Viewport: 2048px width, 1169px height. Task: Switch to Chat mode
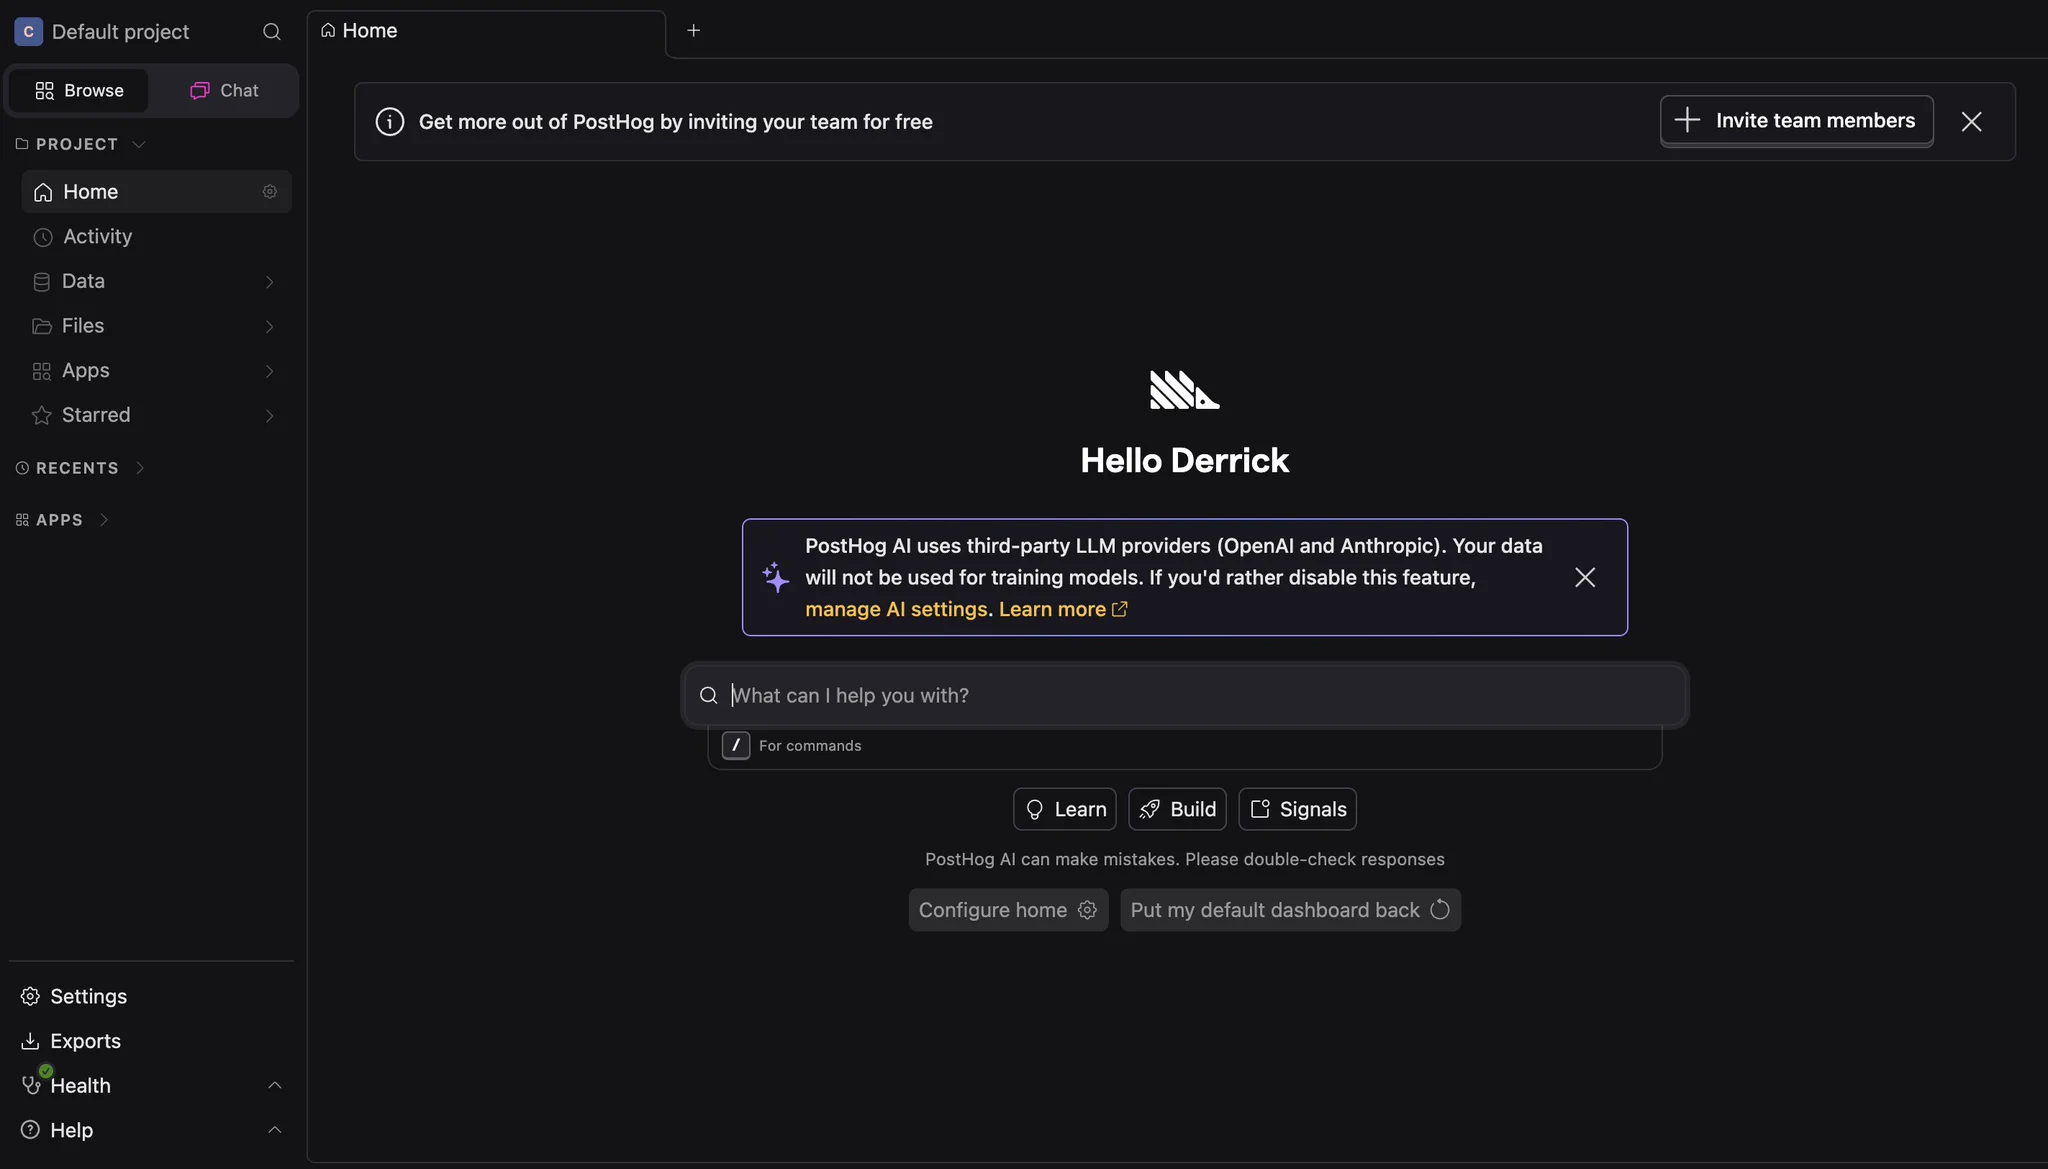[224, 91]
